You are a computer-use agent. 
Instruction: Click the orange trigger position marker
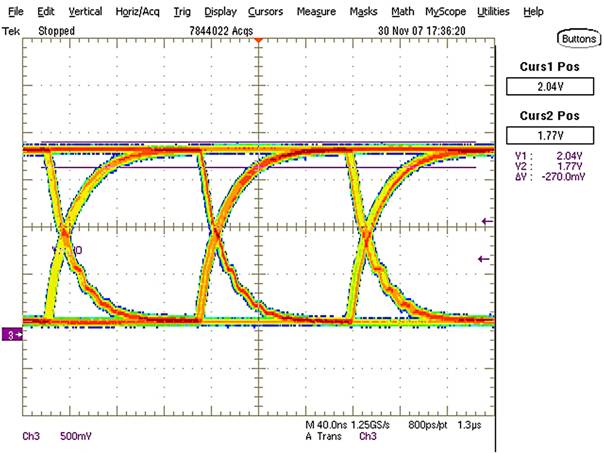[258, 41]
